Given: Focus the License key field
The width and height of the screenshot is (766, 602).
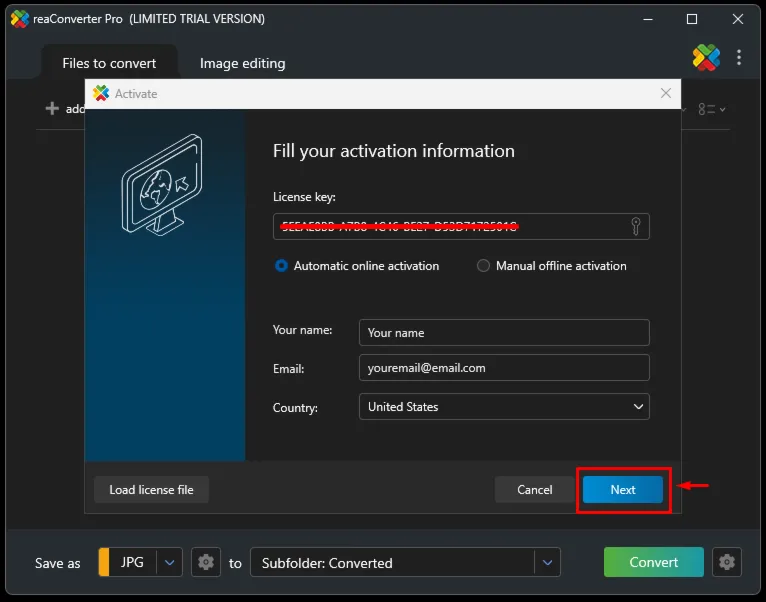Looking at the screenshot, I should click(461, 226).
